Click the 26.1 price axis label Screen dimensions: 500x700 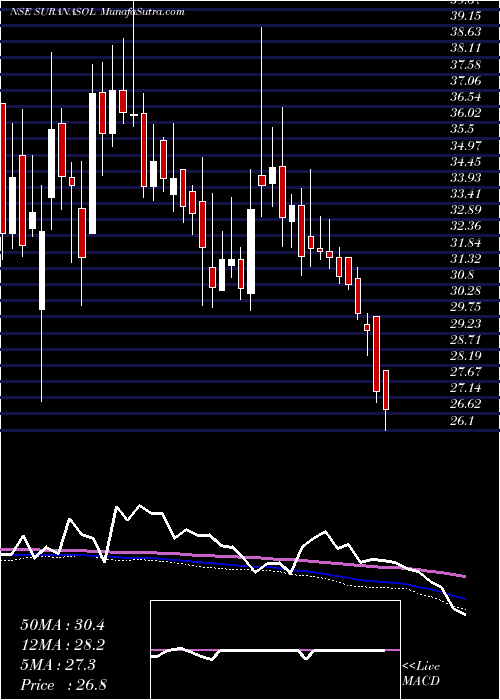click(x=462, y=421)
